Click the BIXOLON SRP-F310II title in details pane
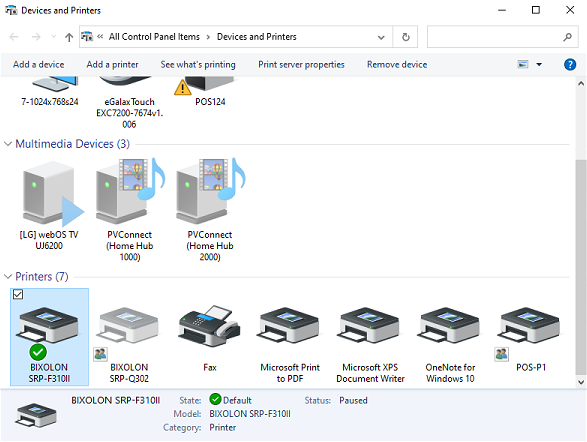Screen dimensions: 587x442 click(x=116, y=400)
